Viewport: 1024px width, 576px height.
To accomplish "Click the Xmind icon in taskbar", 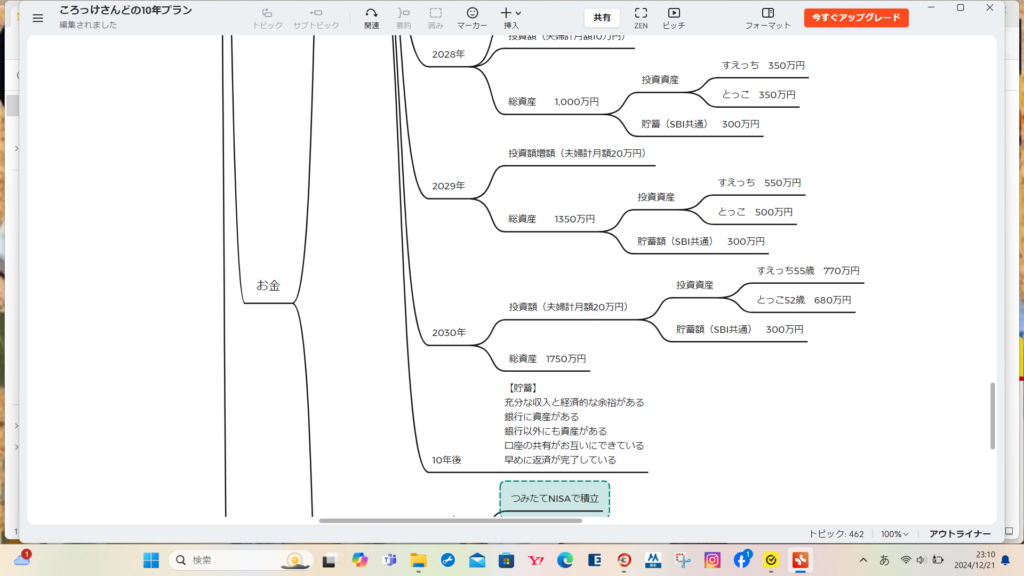I will (x=801, y=560).
